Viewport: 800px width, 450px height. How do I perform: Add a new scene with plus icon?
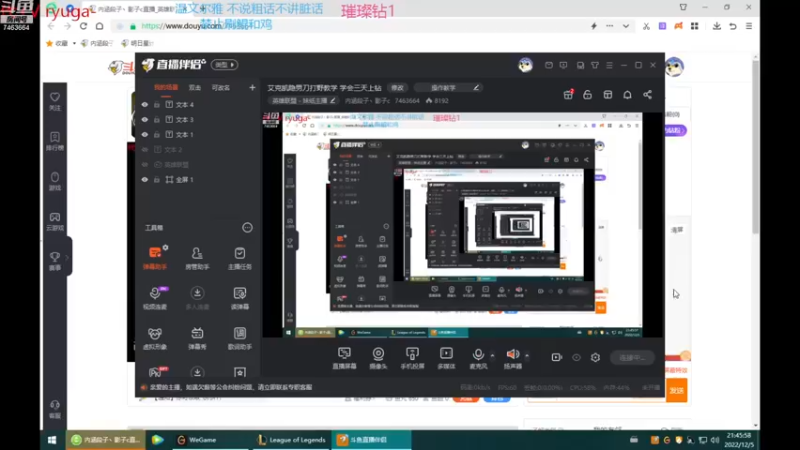click(x=252, y=87)
